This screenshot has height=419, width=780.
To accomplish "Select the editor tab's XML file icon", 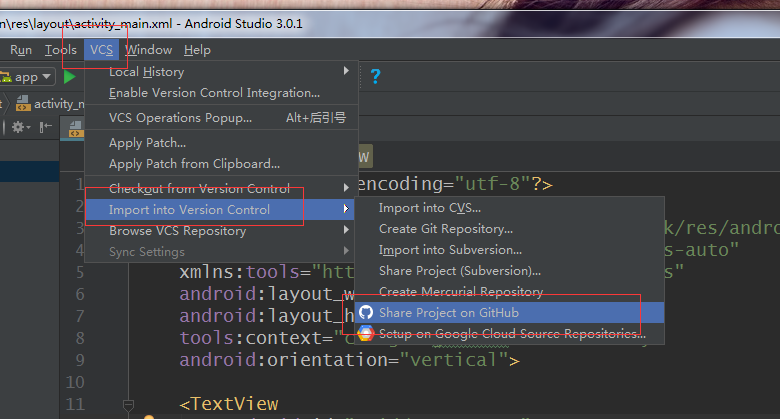I will click(x=76, y=128).
